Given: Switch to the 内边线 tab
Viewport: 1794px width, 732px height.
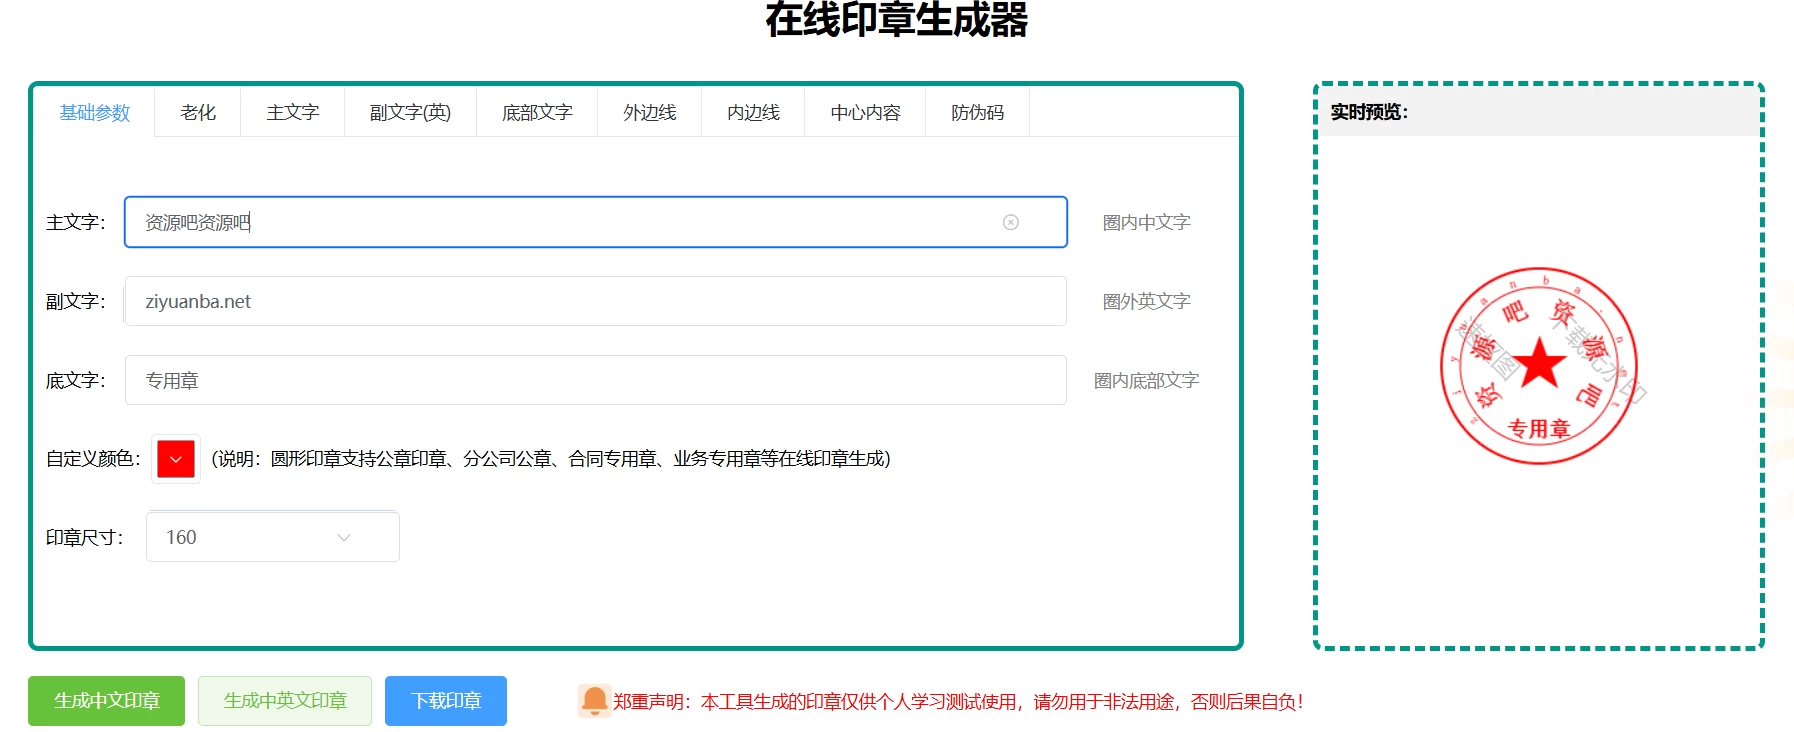Looking at the screenshot, I should pos(753,113).
